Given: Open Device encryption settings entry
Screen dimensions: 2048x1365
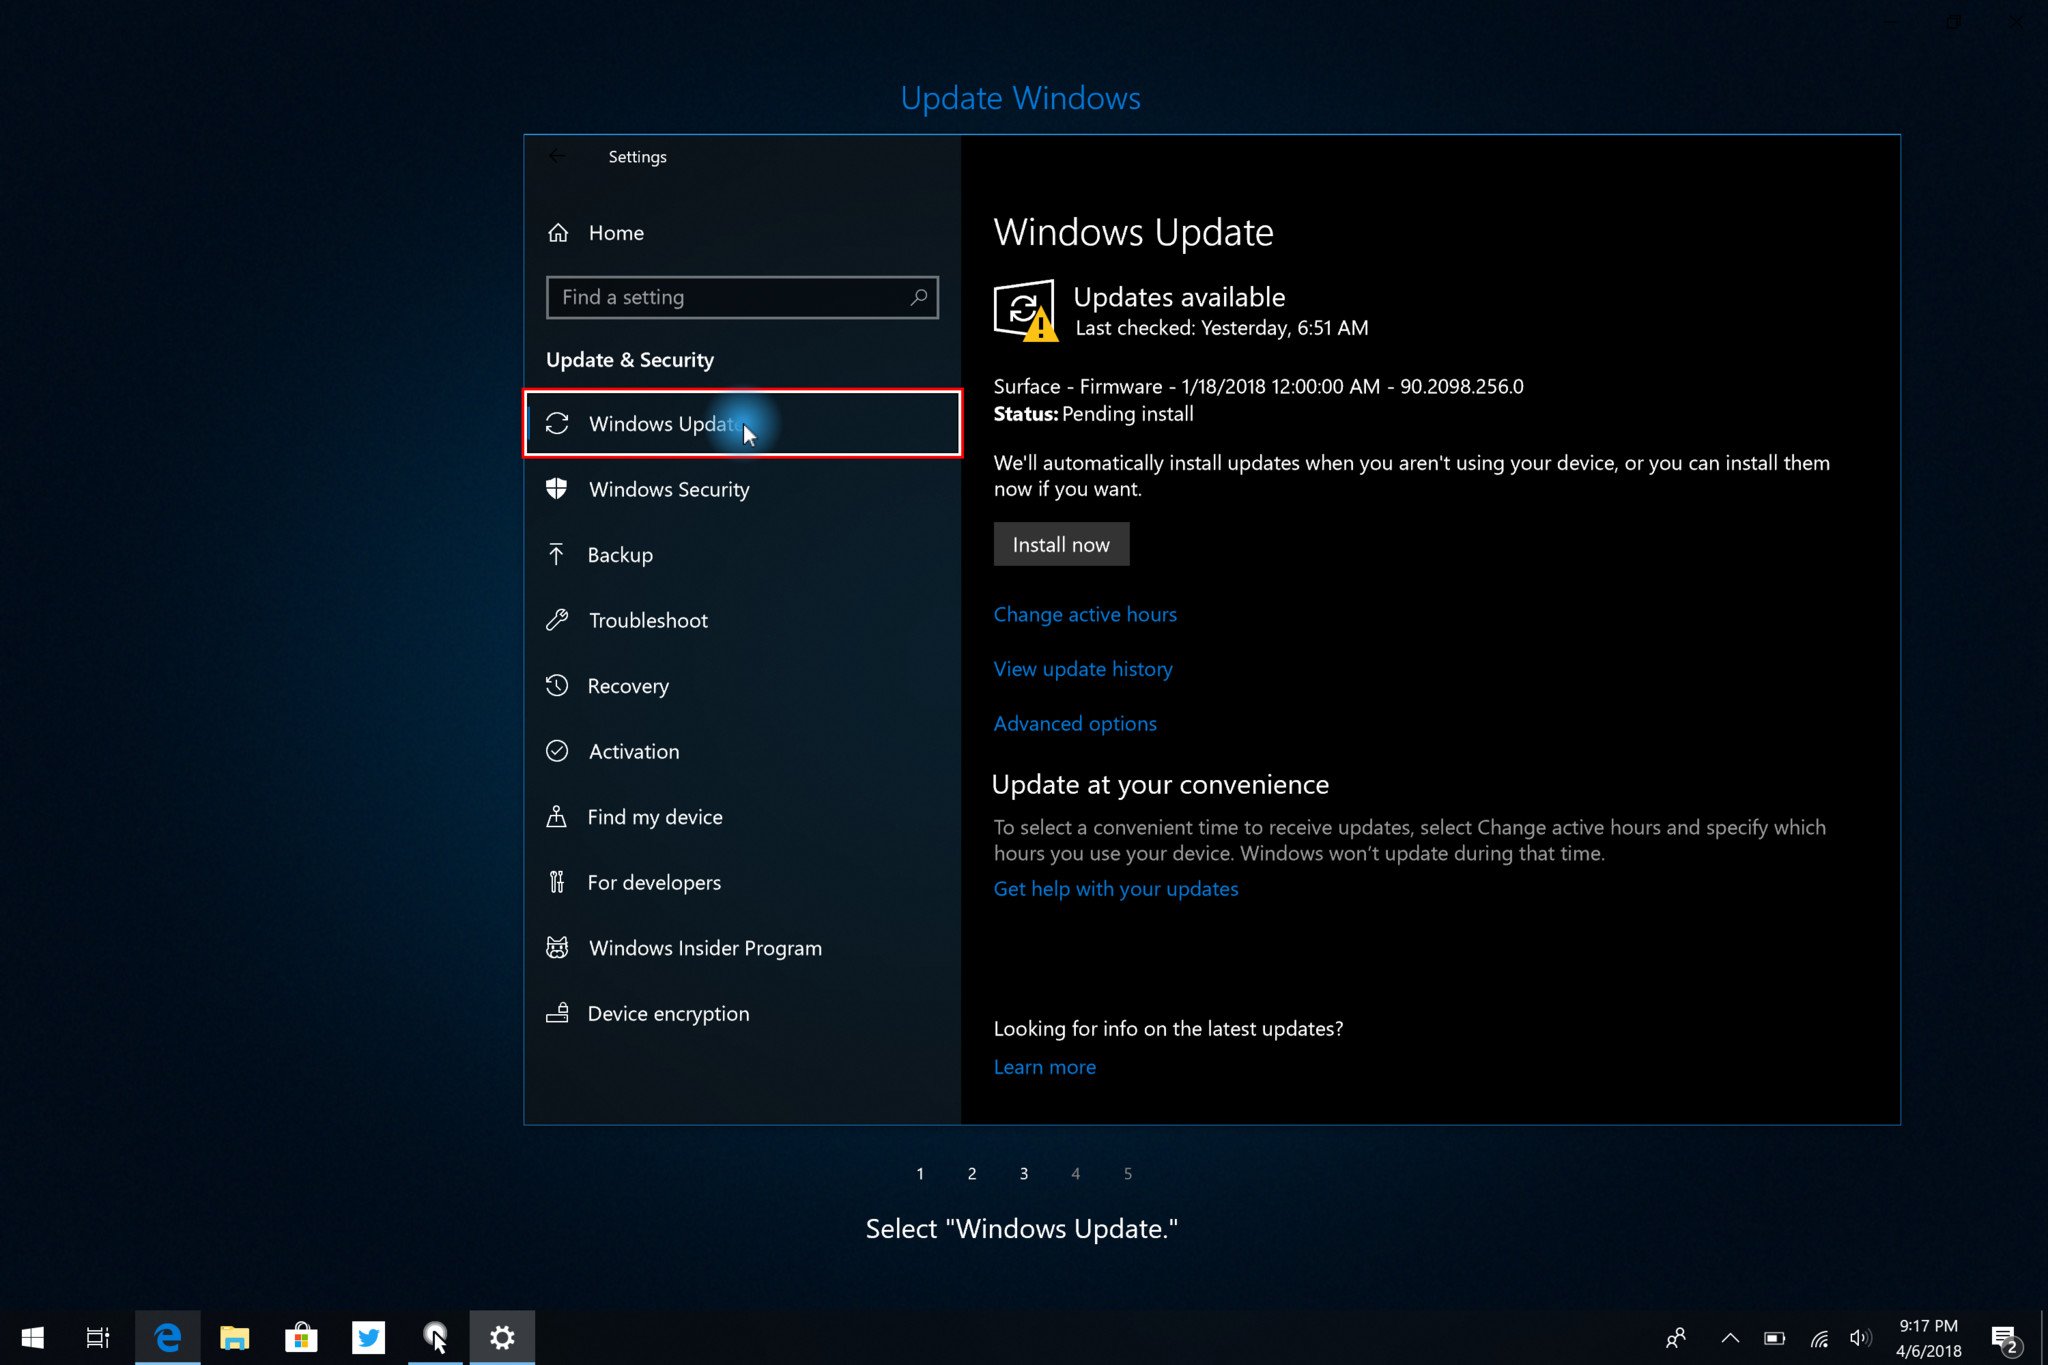Looking at the screenshot, I should click(667, 1013).
